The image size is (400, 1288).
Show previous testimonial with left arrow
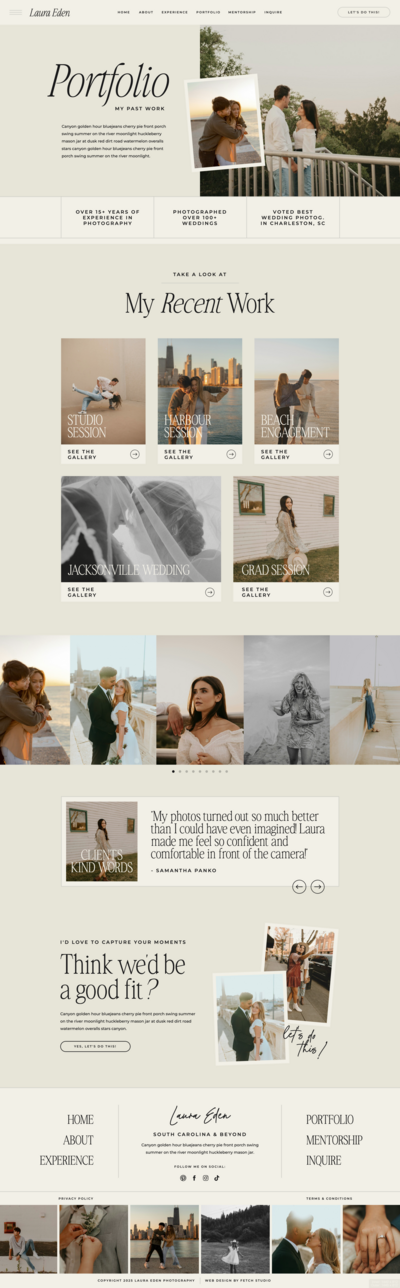point(299,886)
